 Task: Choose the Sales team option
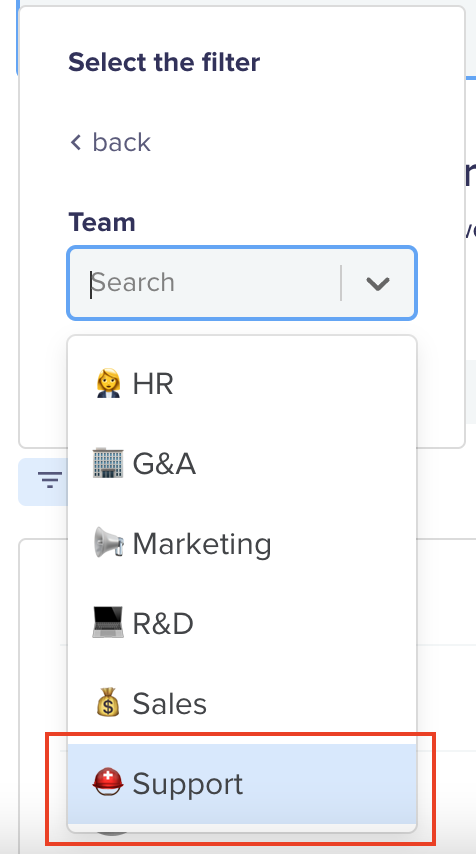pos(242,704)
